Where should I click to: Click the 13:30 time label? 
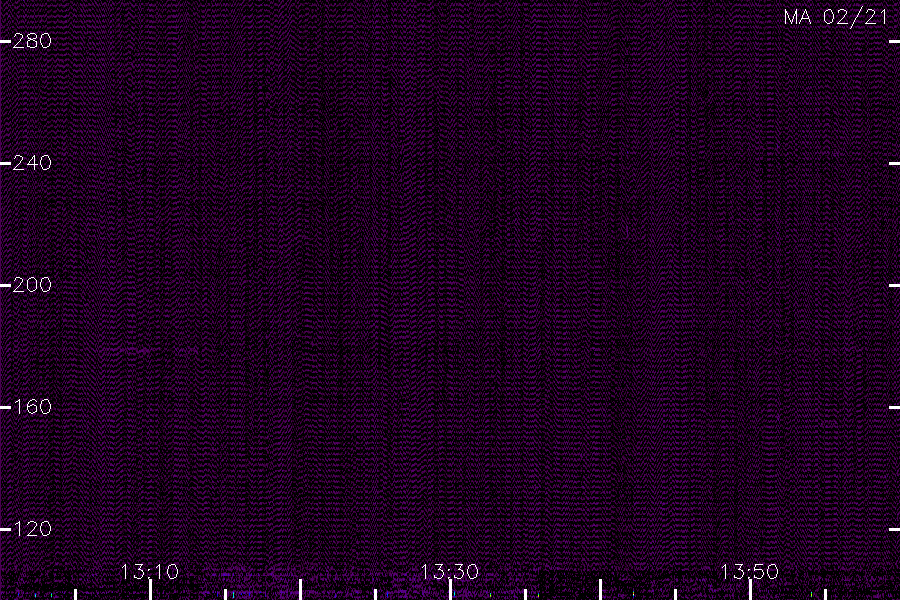[449, 572]
